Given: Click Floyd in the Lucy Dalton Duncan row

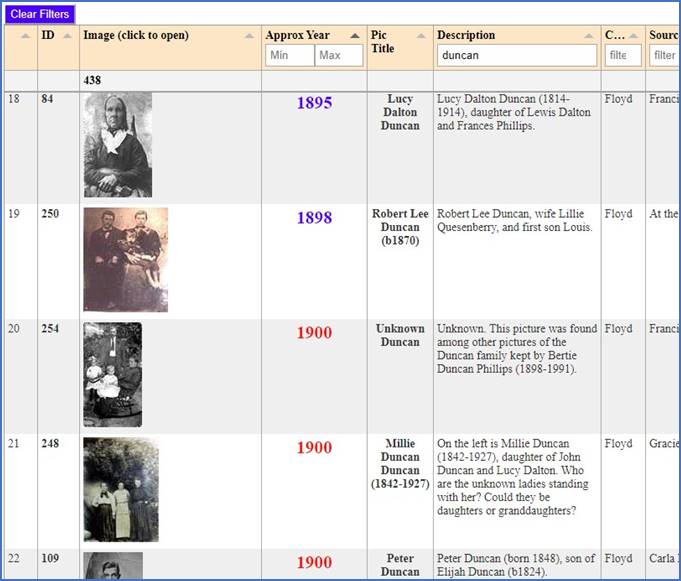Looking at the screenshot, I should [x=618, y=99].
